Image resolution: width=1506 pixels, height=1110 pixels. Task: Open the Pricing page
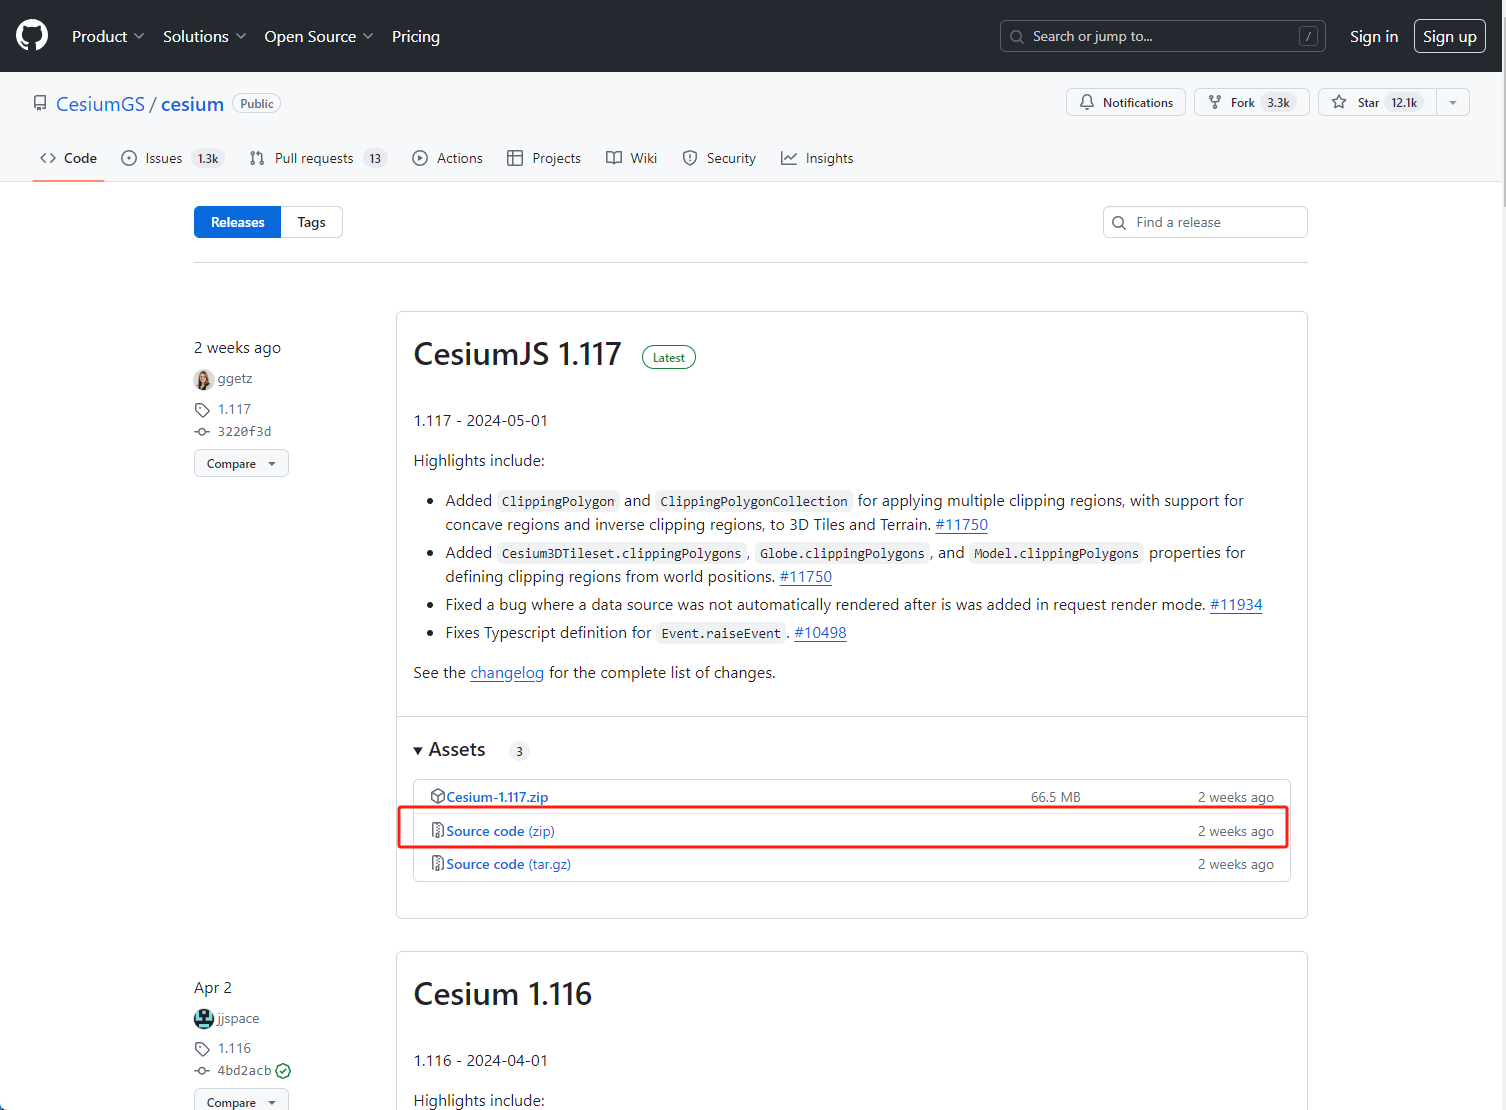416,36
